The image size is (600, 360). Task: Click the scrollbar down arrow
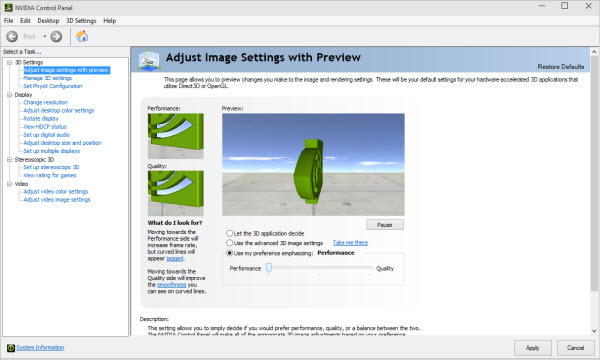tap(594, 331)
